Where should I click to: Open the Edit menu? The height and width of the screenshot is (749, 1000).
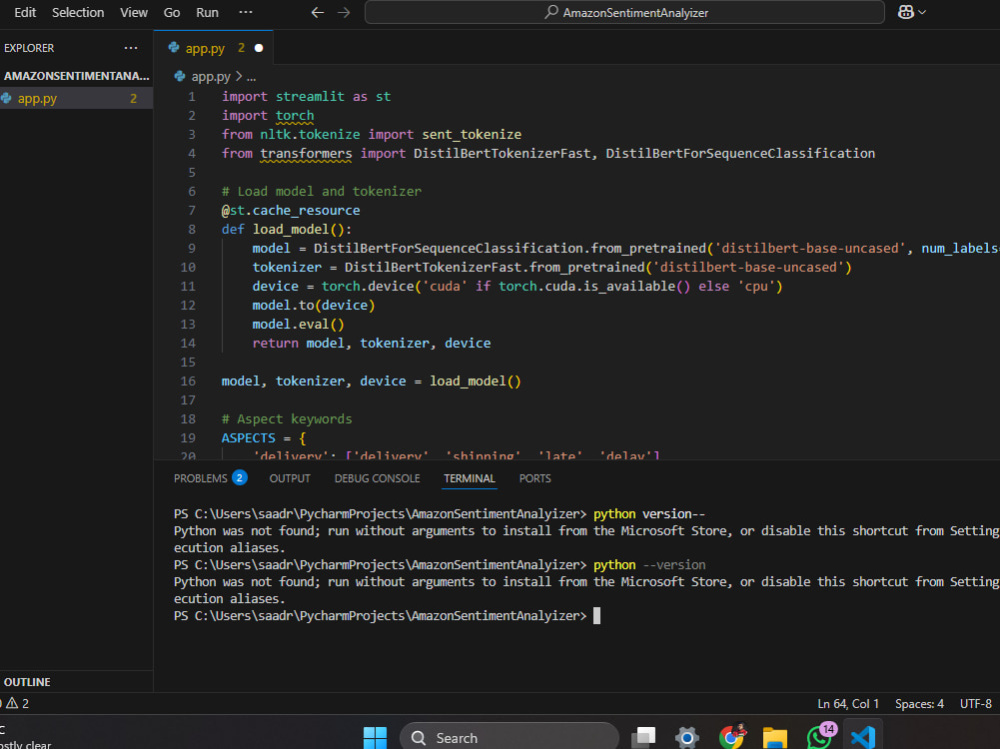tap(25, 13)
